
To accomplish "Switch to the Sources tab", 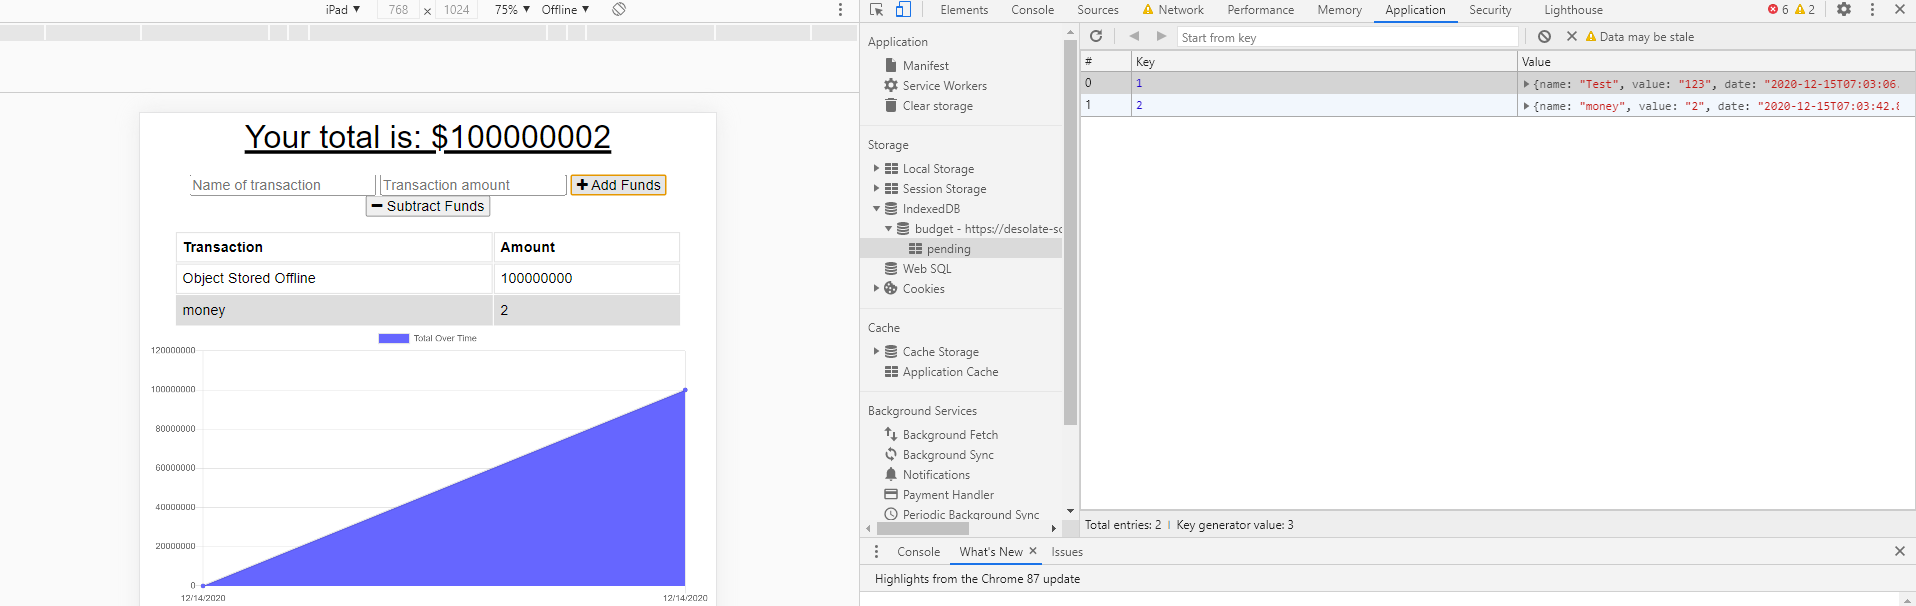I will click(1098, 10).
